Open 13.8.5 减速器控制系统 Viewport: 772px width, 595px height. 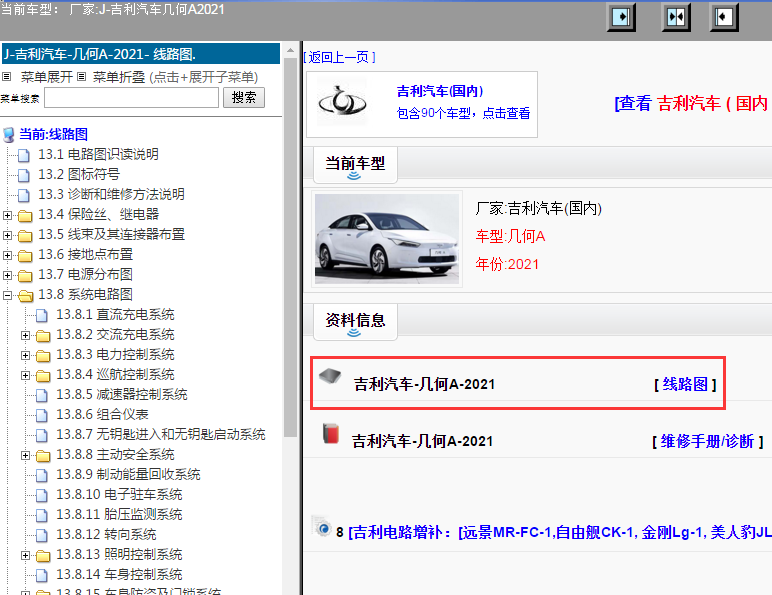[122, 395]
